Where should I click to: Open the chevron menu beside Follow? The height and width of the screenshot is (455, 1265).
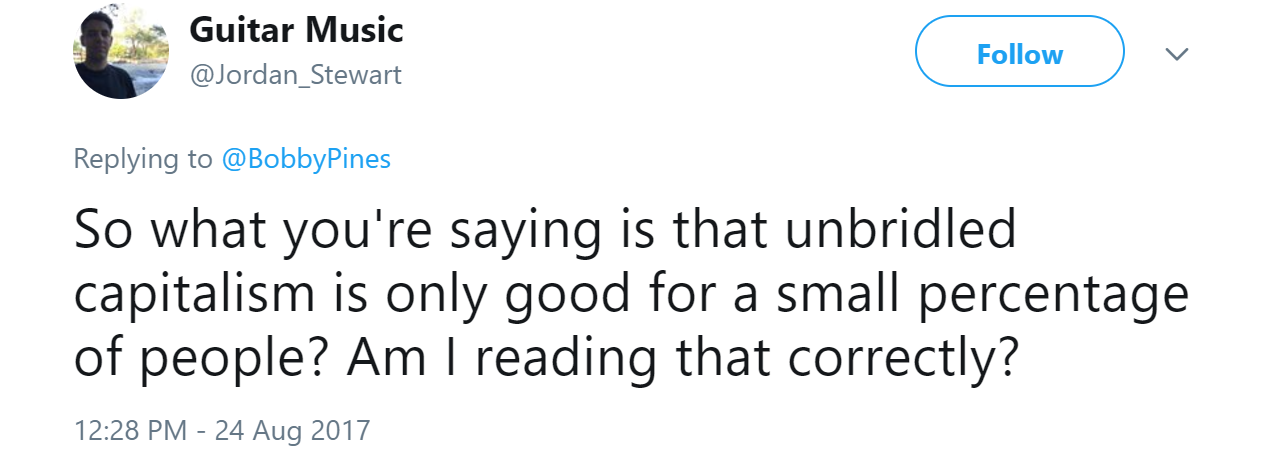point(1178,53)
